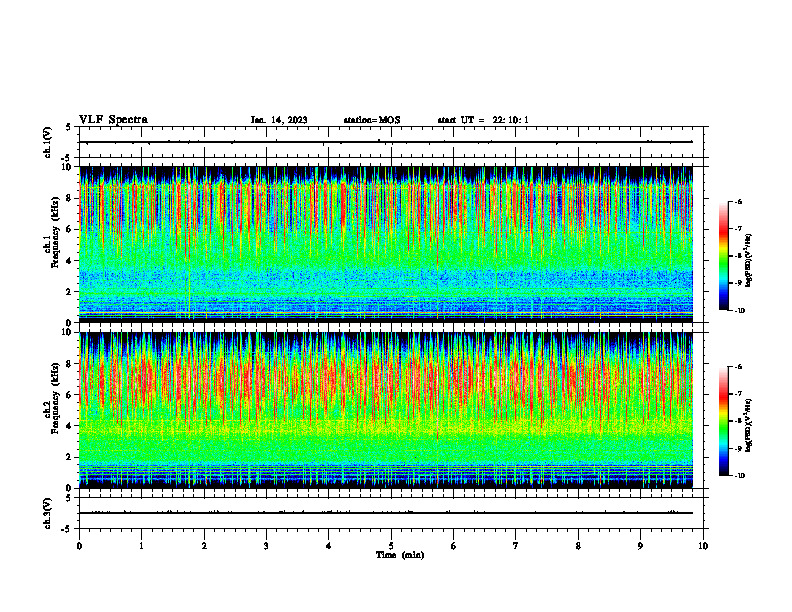Click the 'start UT = 22:10: 1' label
The height and width of the screenshot is (612, 792).
(x=483, y=120)
